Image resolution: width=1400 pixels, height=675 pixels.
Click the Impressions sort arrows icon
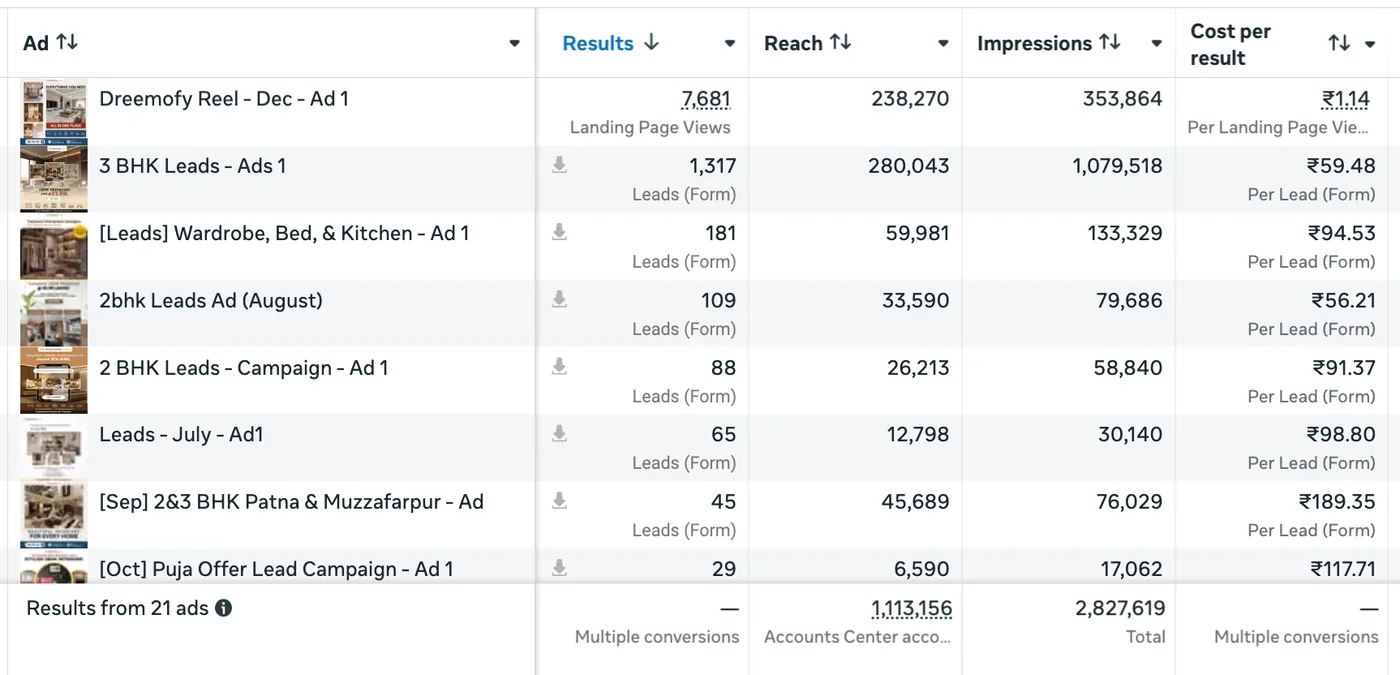tap(1110, 42)
